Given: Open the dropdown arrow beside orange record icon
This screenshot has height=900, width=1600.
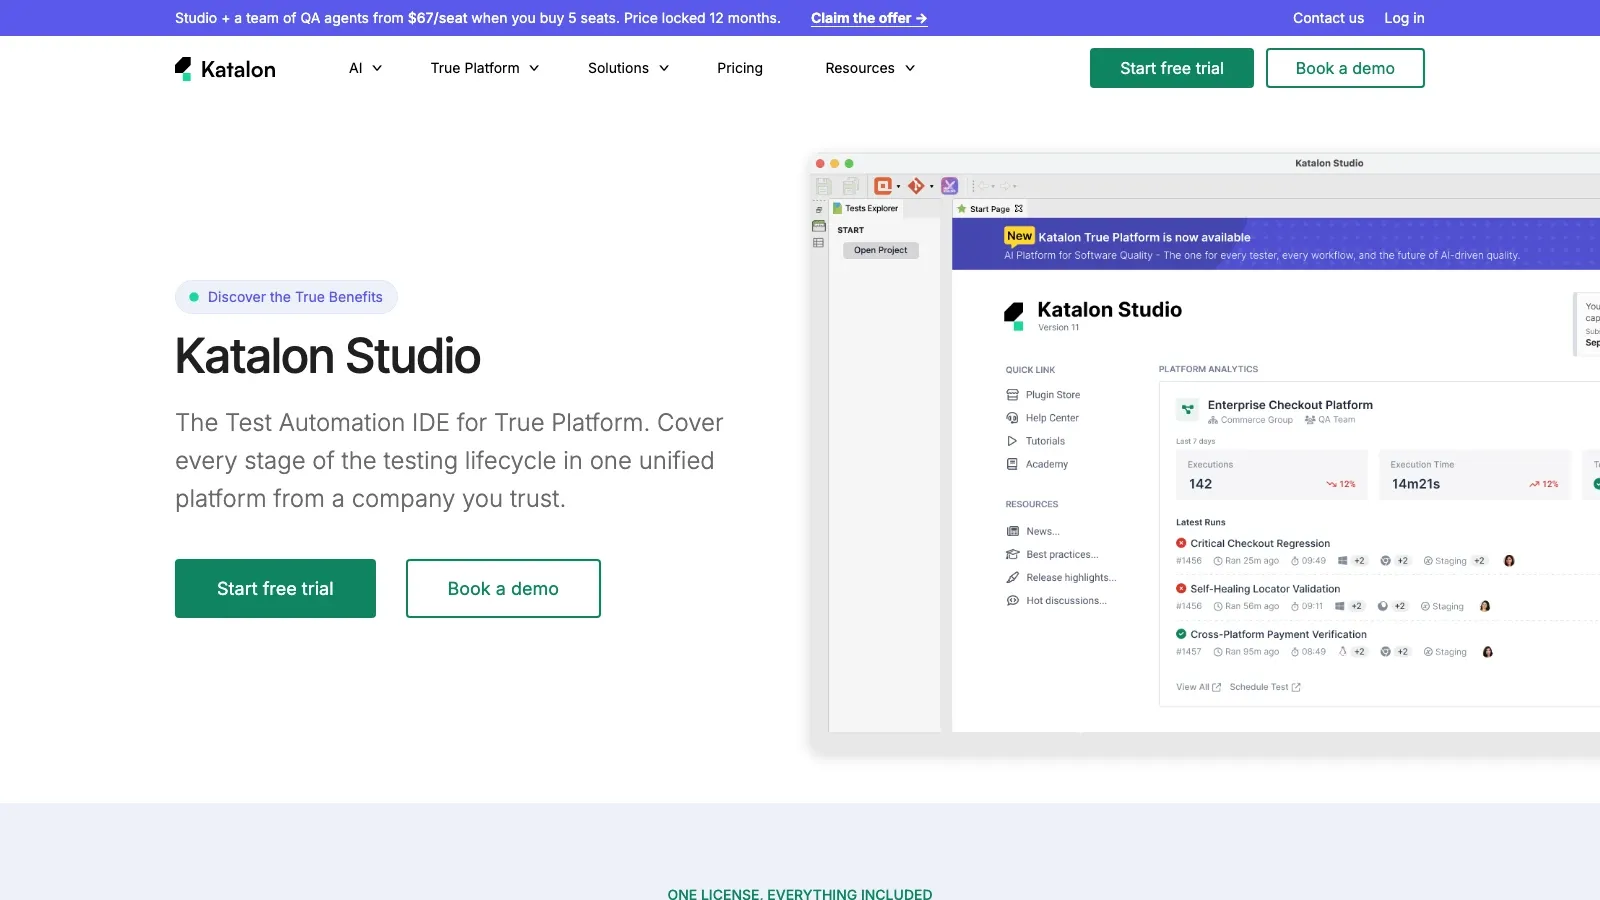Looking at the screenshot, I should [898, 186].
